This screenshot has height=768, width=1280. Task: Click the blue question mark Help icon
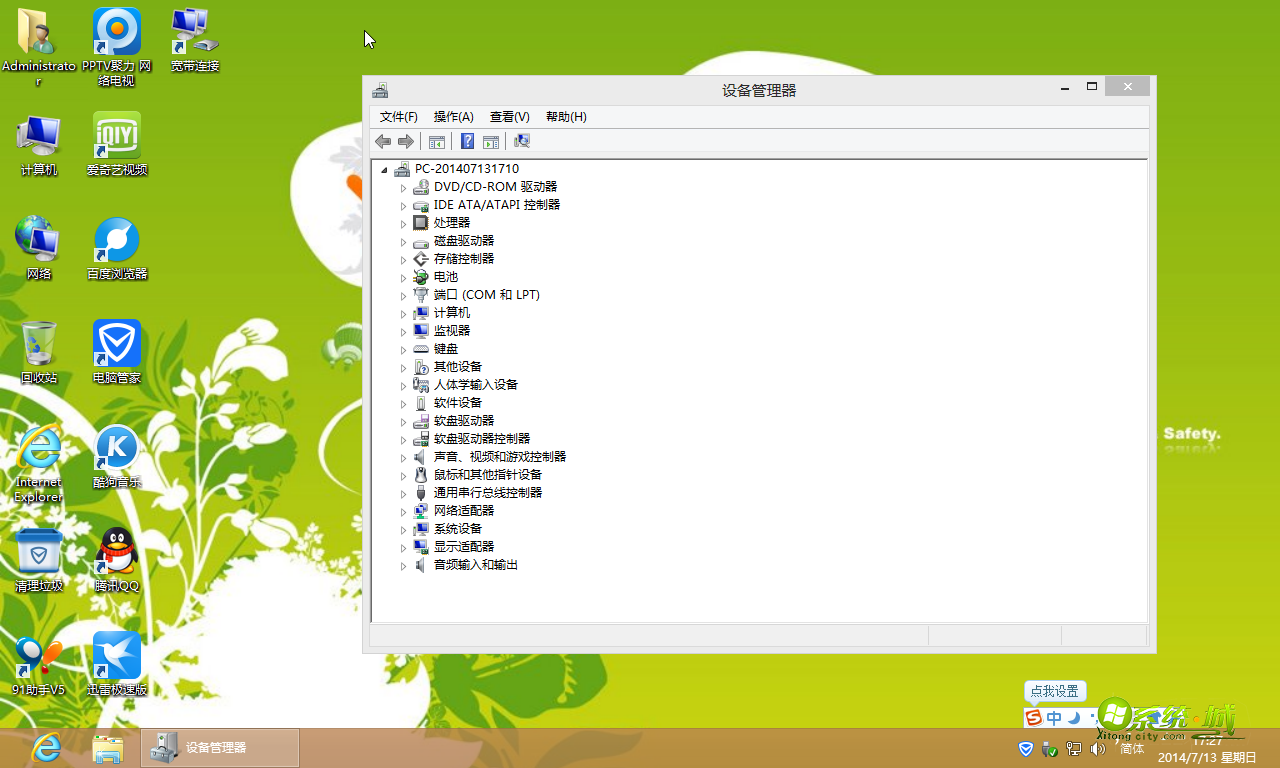pos(467,142)
